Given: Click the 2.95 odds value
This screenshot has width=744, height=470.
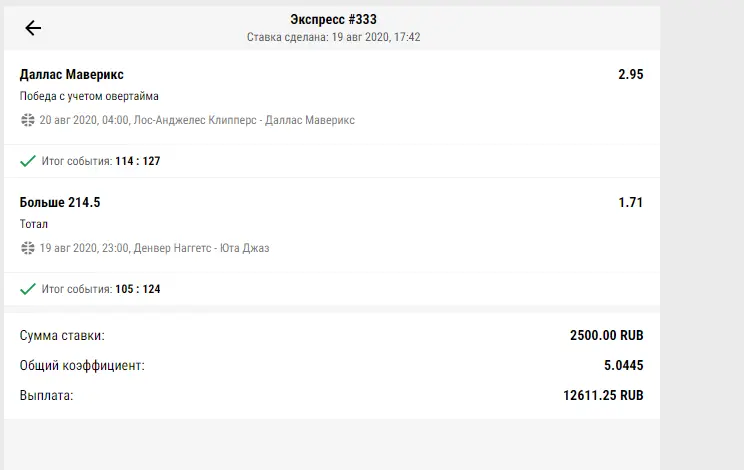Looking at the screenshot, I should click(631, 74).
